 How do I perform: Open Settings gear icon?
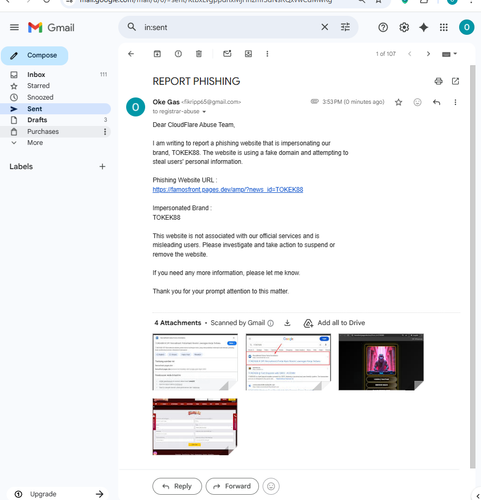pyautogui.click(x=404, y=27)
